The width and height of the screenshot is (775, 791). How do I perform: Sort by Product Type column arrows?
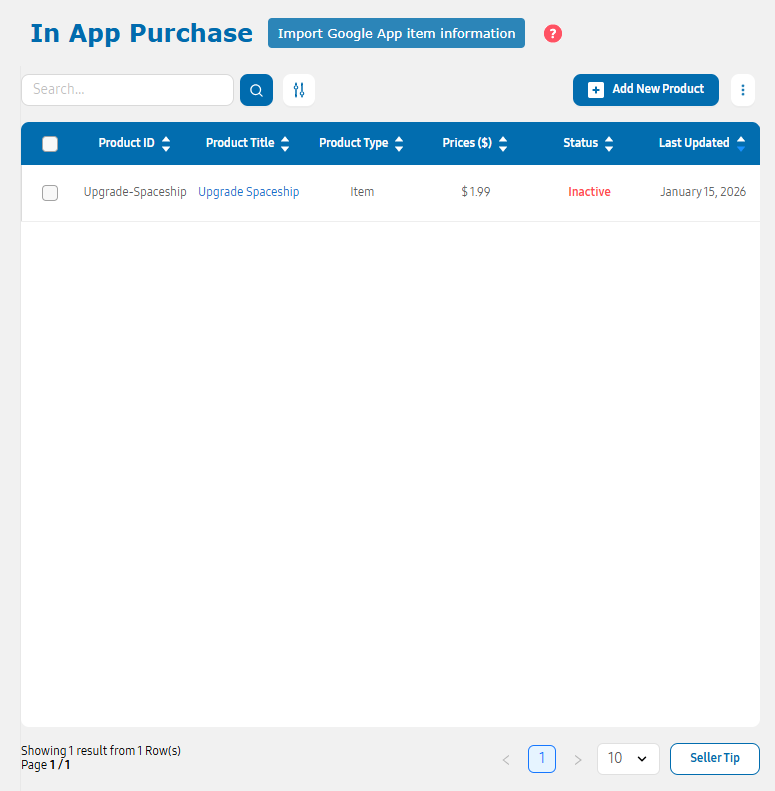[399, 144]
